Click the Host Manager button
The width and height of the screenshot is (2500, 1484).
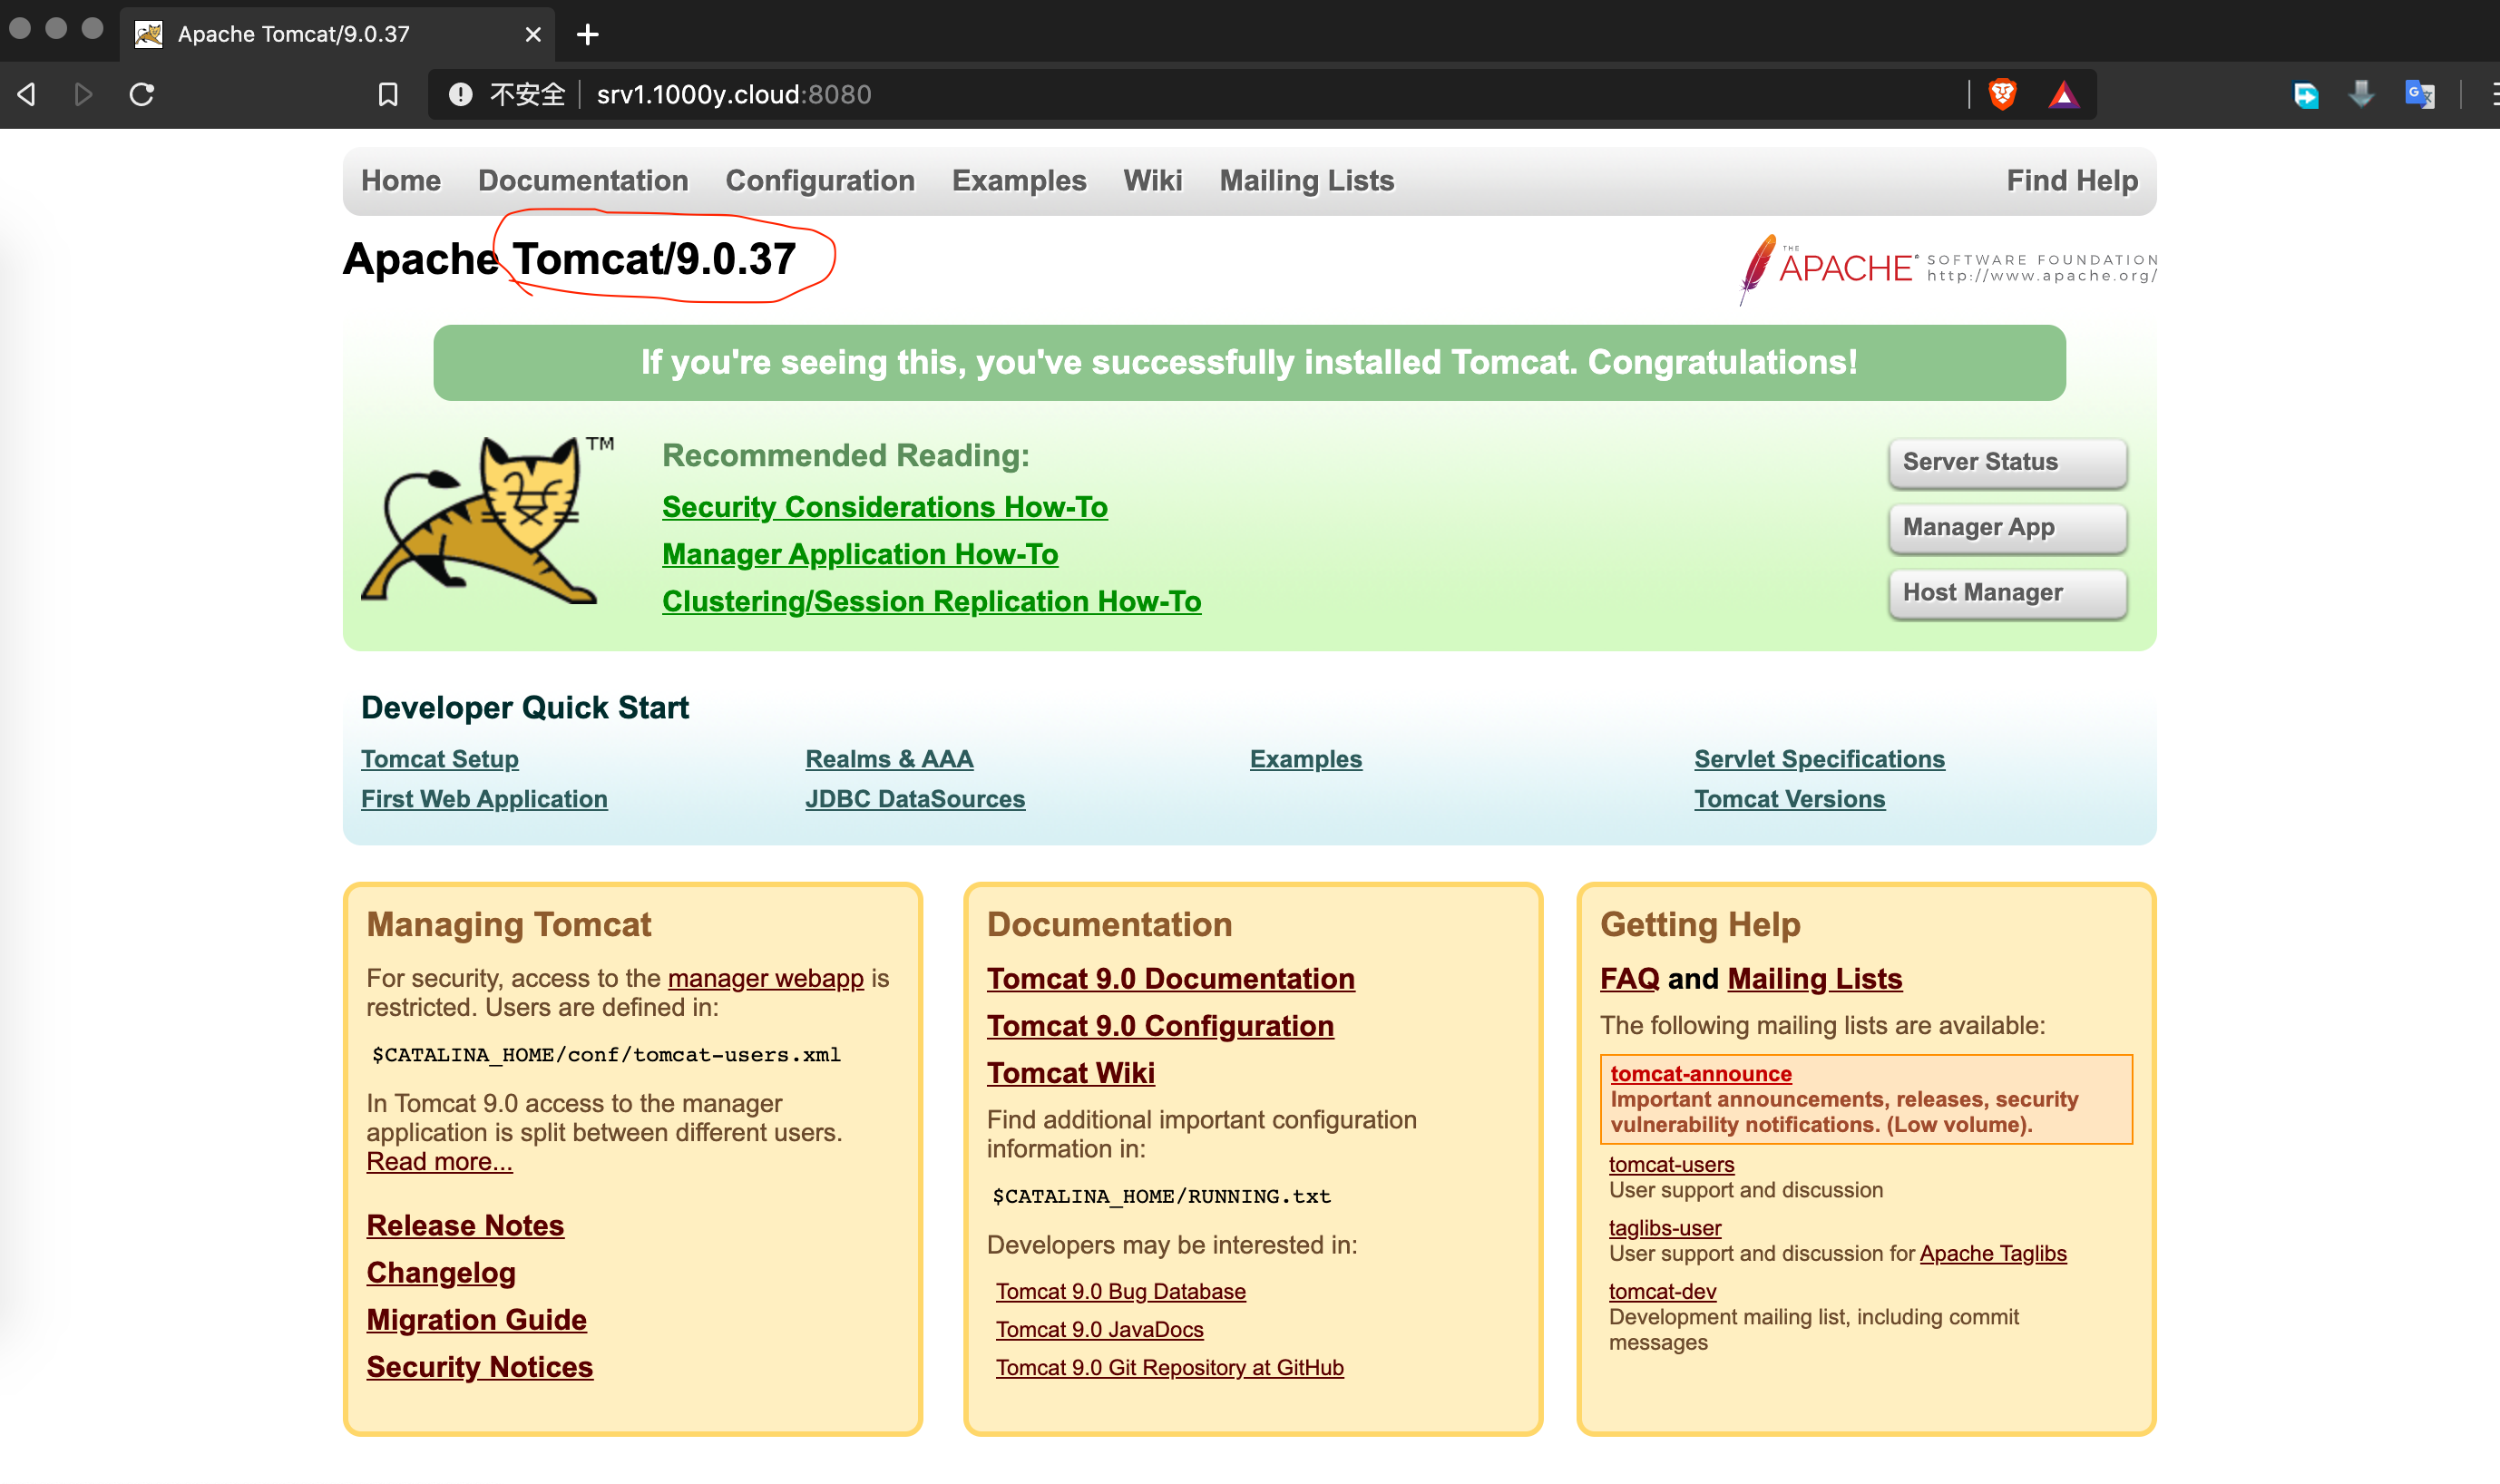[x=2007, y=592]
